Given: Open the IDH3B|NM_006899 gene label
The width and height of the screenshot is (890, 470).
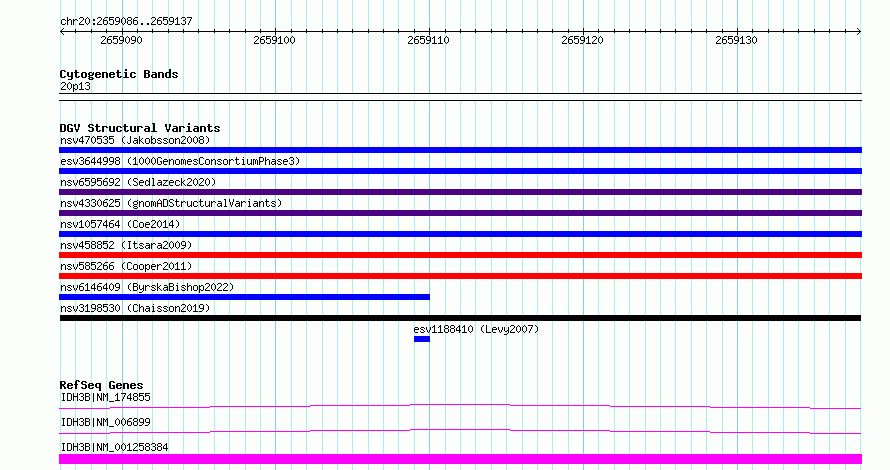Looking at the screenshot, I should coord(106,422).
